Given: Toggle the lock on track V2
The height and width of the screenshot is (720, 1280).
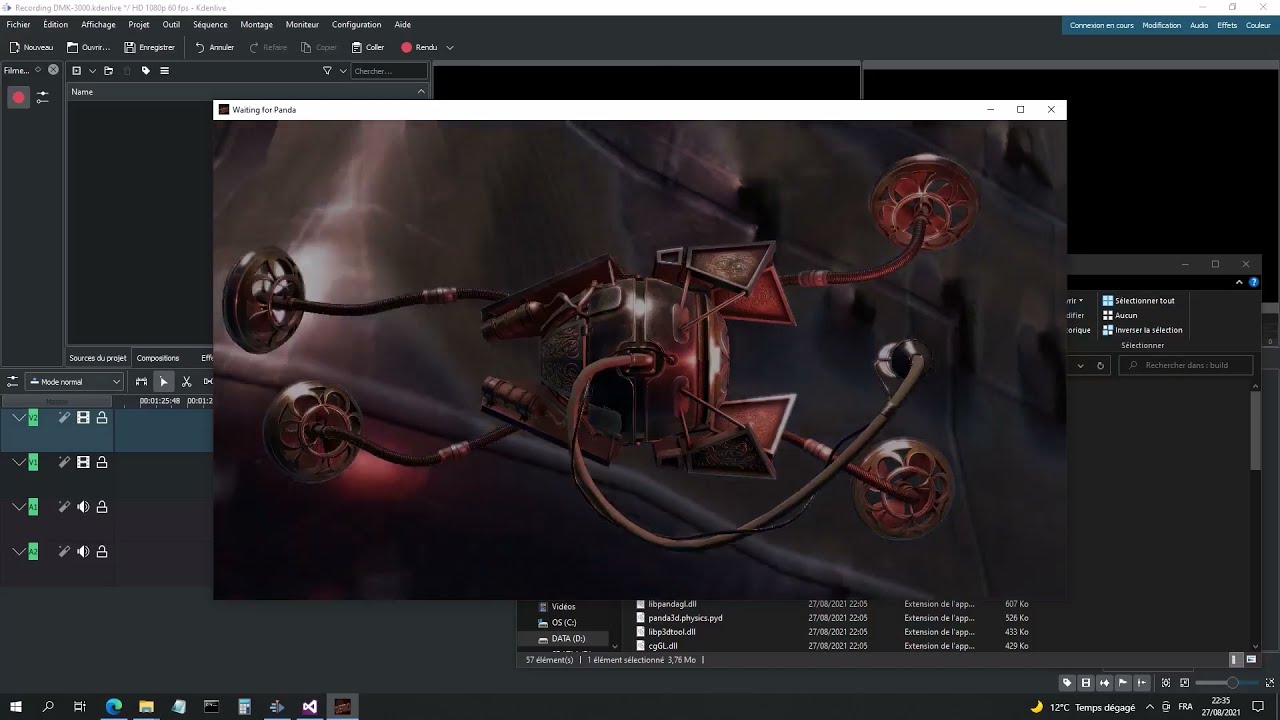Looking at the screenshot, I should coord(101,418).
